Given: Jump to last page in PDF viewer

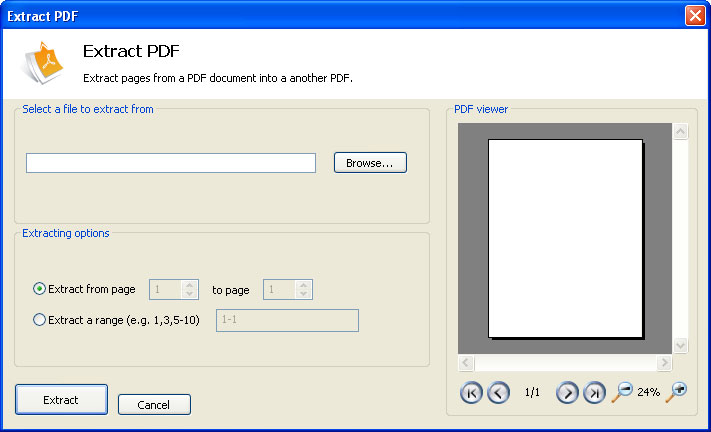Looking at the screenshot, I should click(594, 393).
